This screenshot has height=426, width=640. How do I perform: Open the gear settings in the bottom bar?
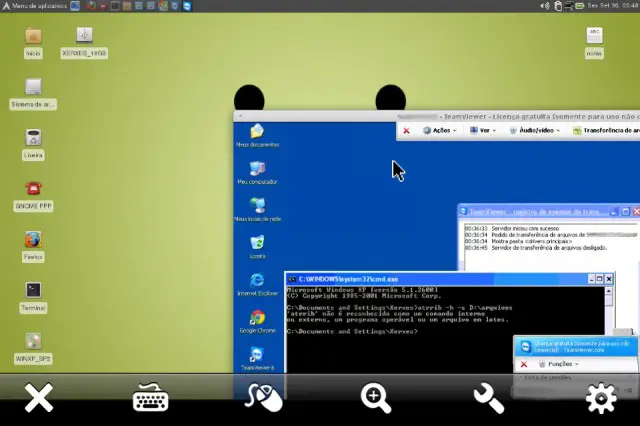(601, 399)
